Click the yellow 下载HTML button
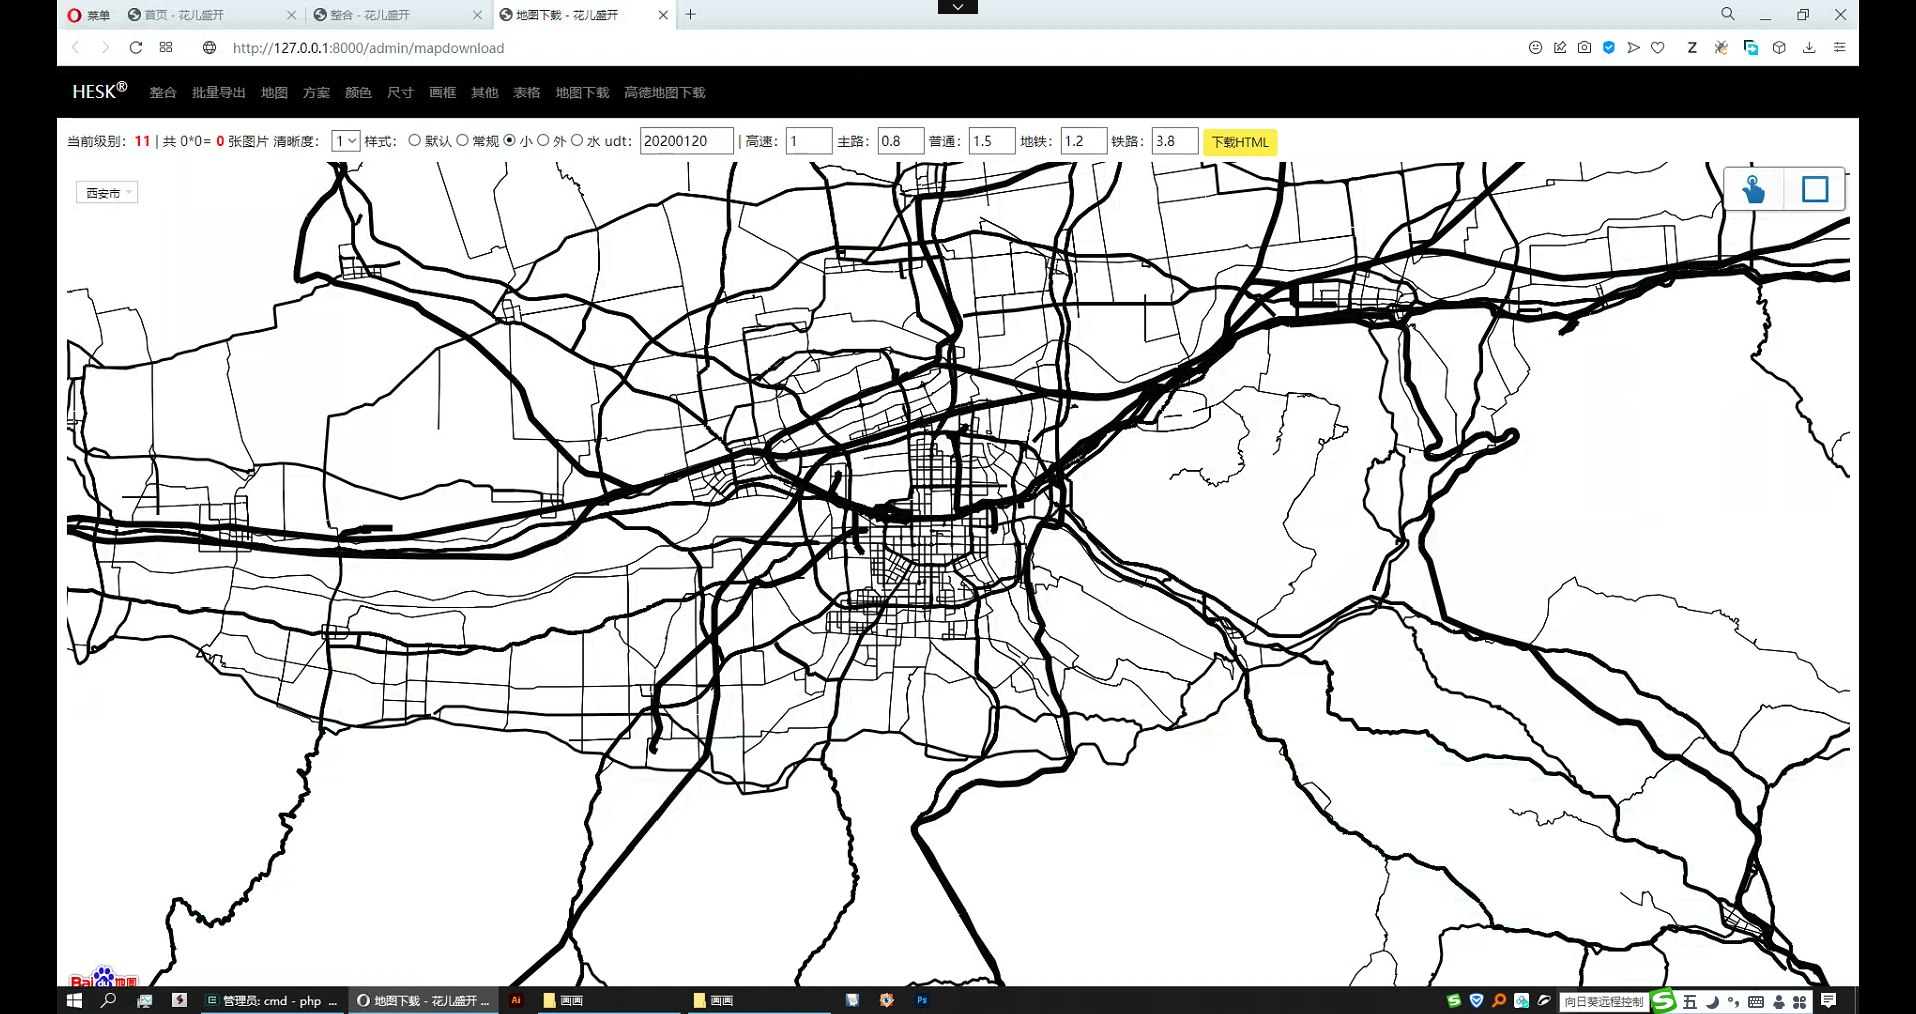This screenshot has width=1916, height=1014. click(x=1239, y=142)
